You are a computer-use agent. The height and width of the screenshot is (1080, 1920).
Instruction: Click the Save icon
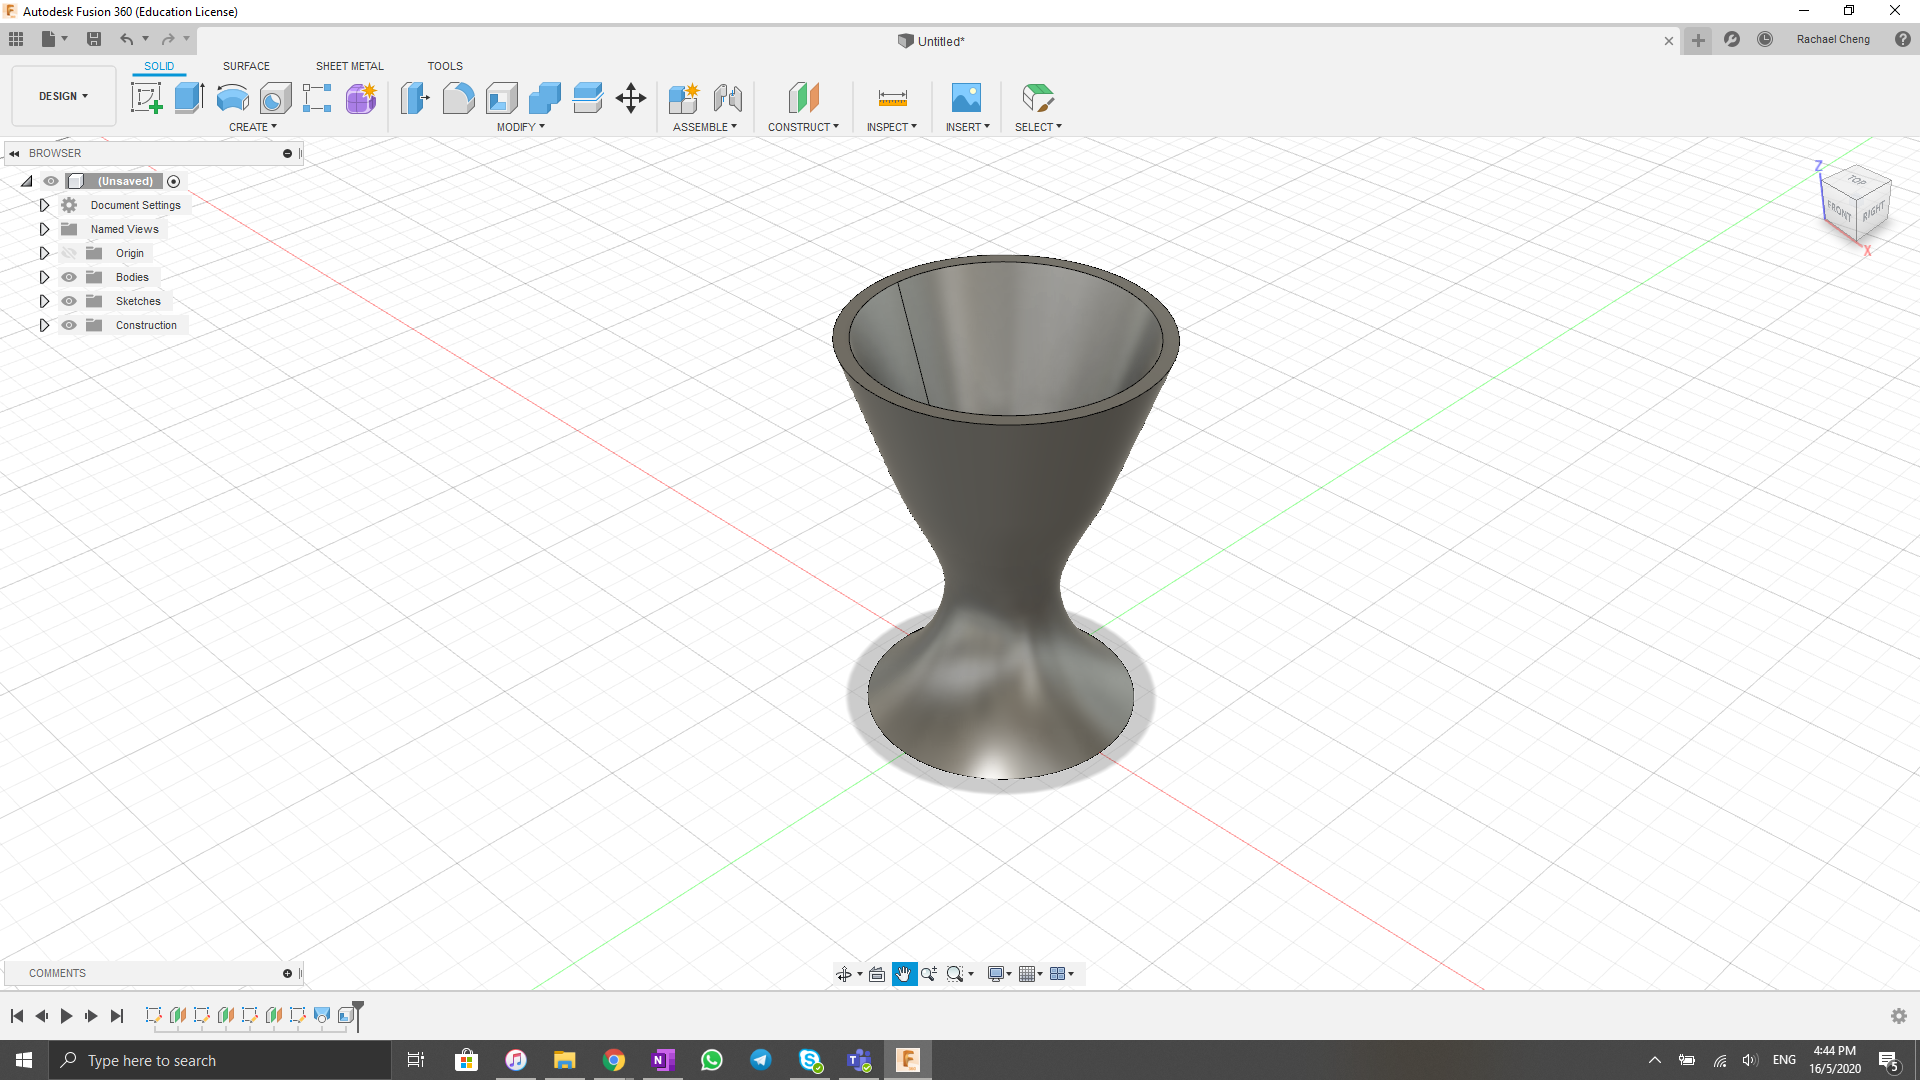click(94, 39)
